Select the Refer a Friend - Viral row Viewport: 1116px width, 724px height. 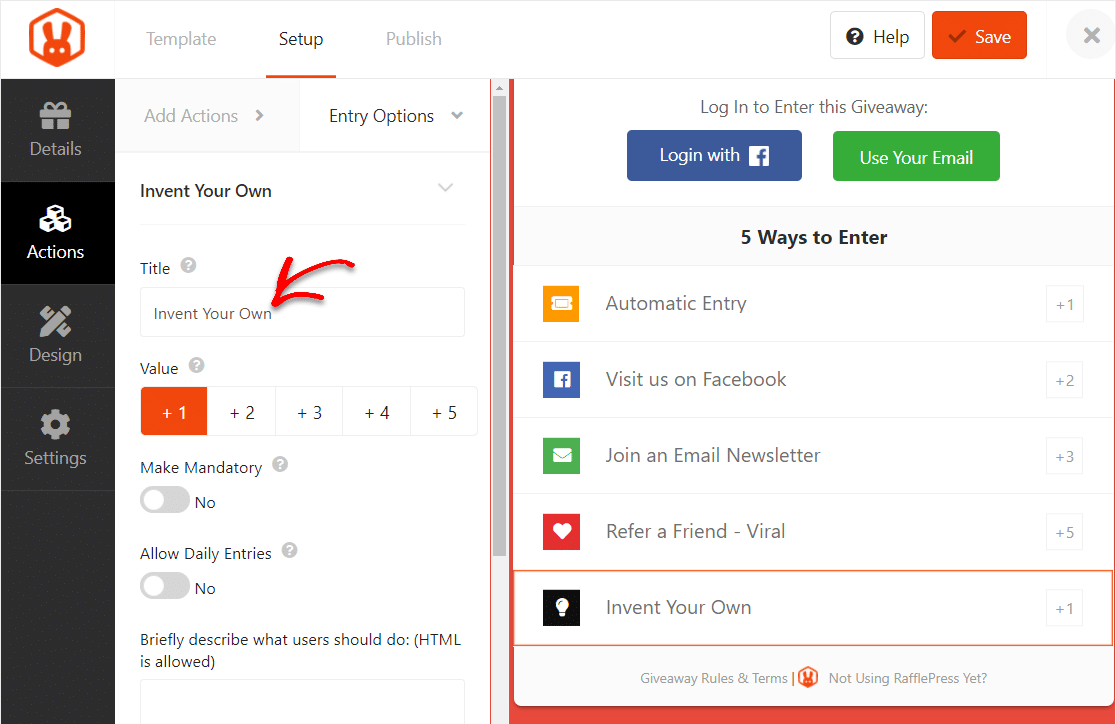[x=813, y=532]
